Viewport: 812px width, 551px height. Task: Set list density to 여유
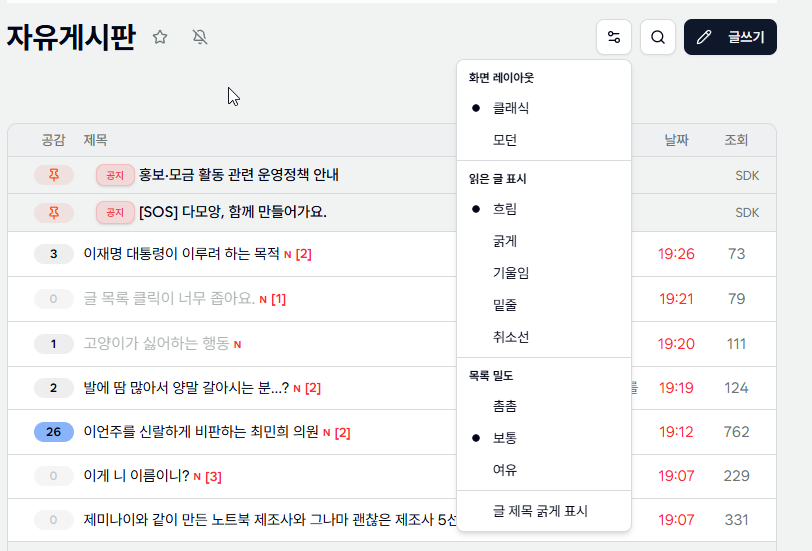click(544, 470)
